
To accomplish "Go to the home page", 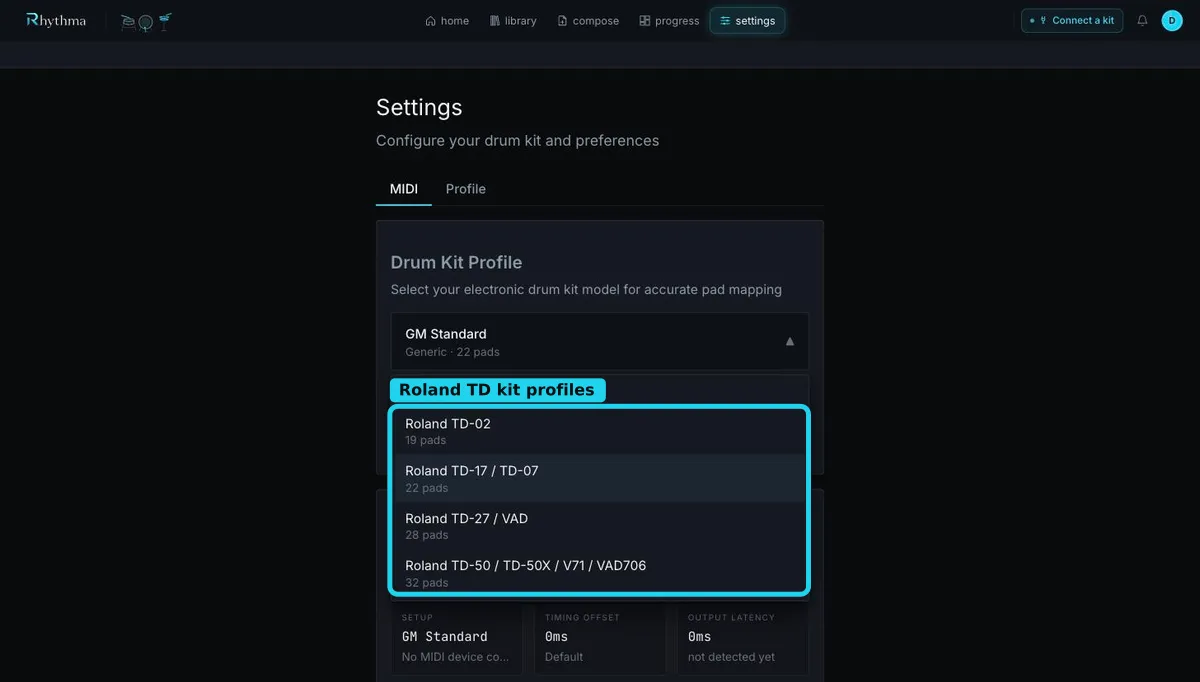I will (447, 20).
